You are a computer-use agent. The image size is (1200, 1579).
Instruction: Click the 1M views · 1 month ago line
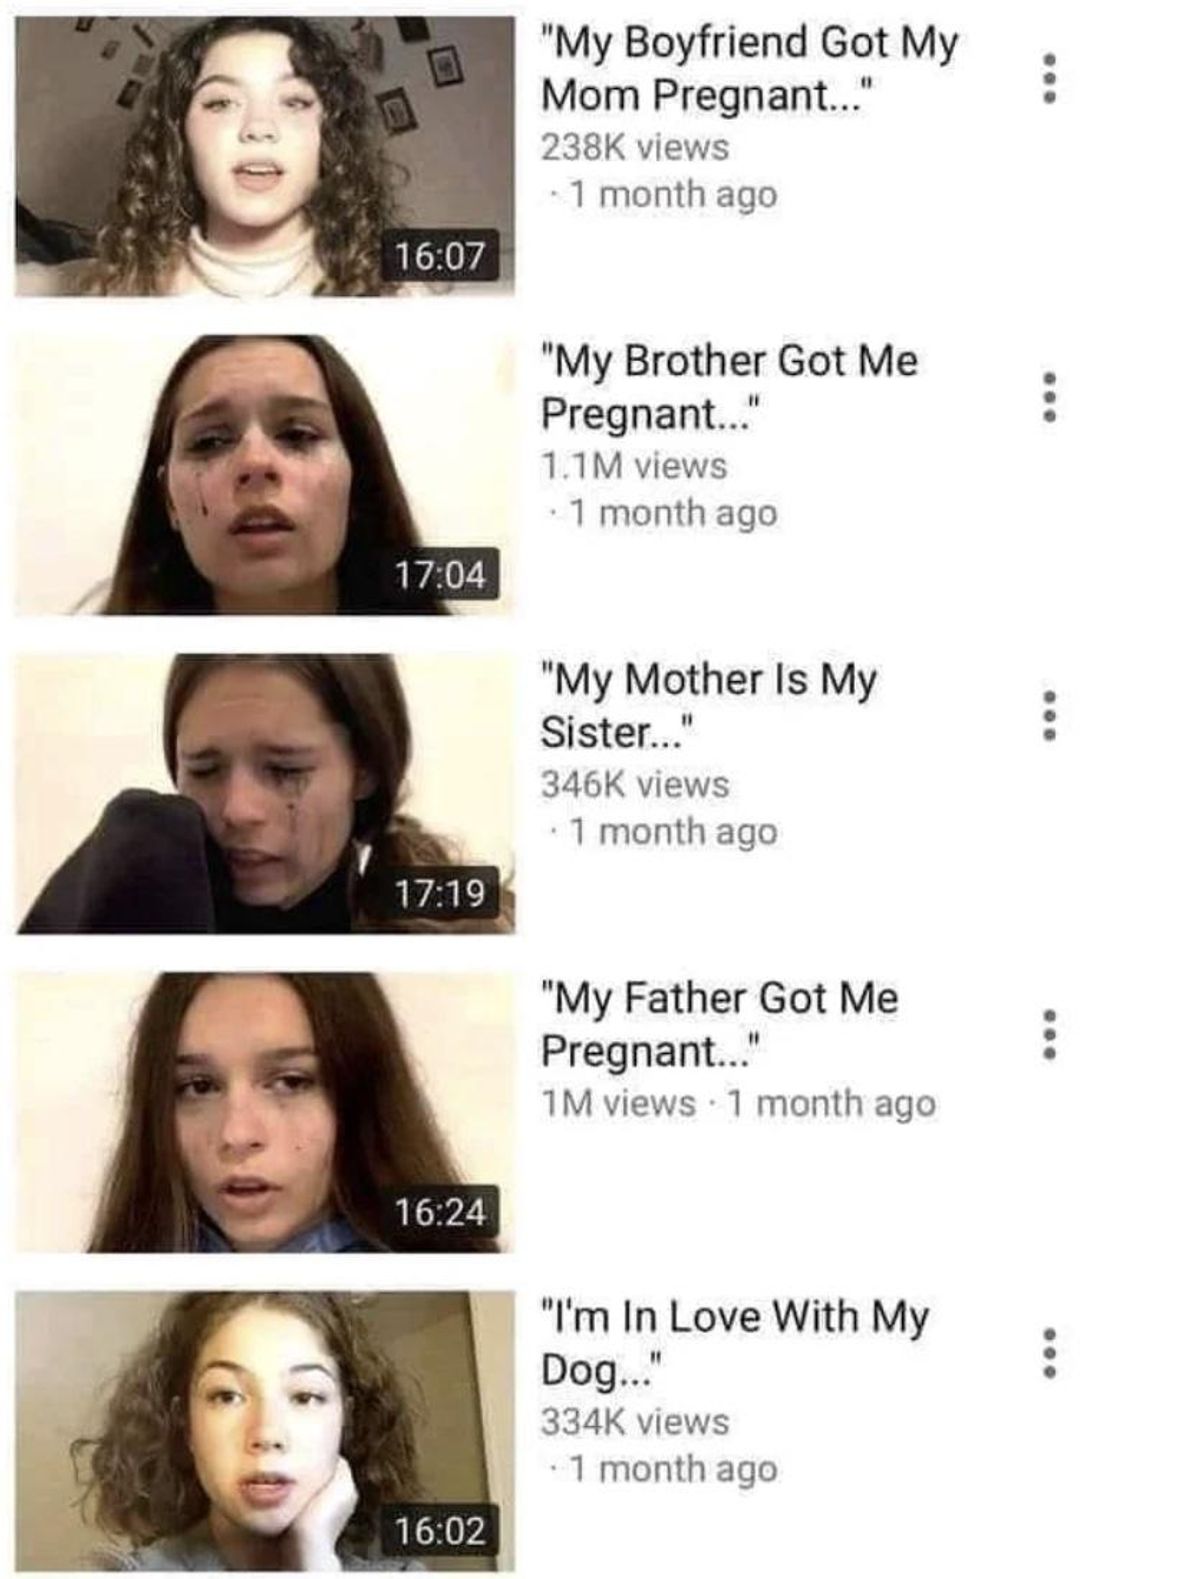(x=739, y=1103)
